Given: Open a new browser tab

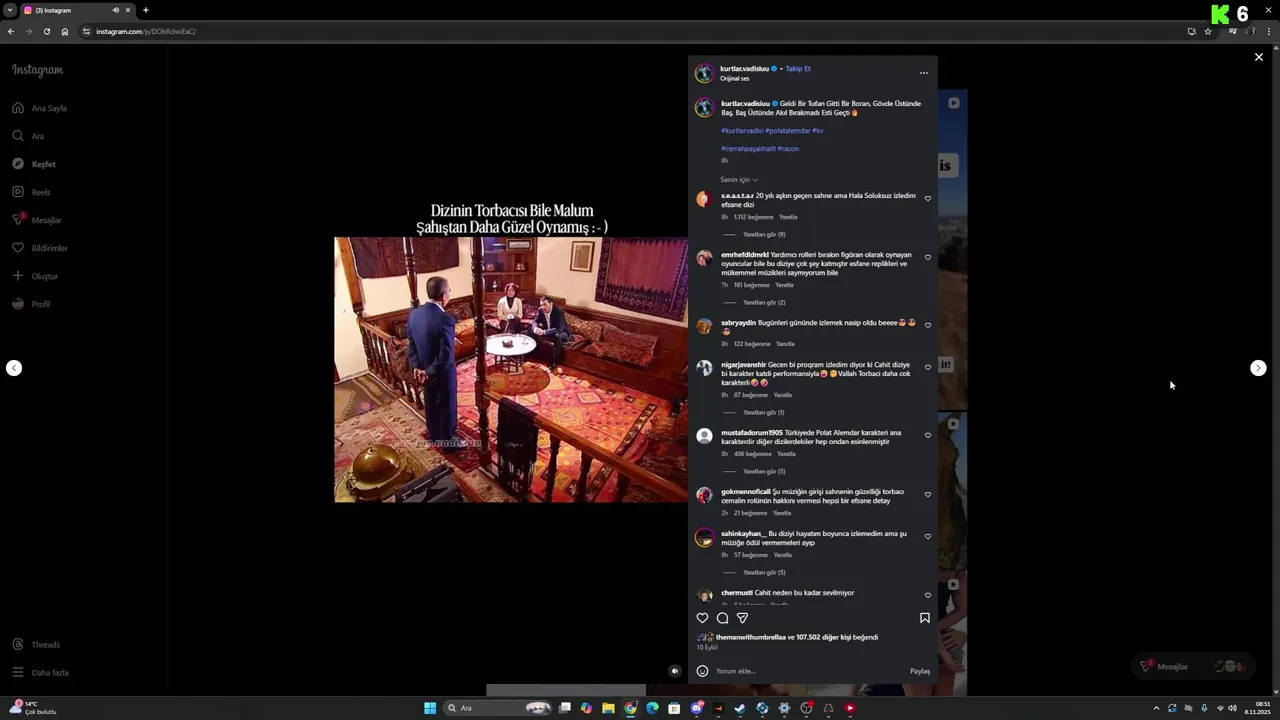Looking at the screenshot, I should pyautogui.click(x=146, y=10).
